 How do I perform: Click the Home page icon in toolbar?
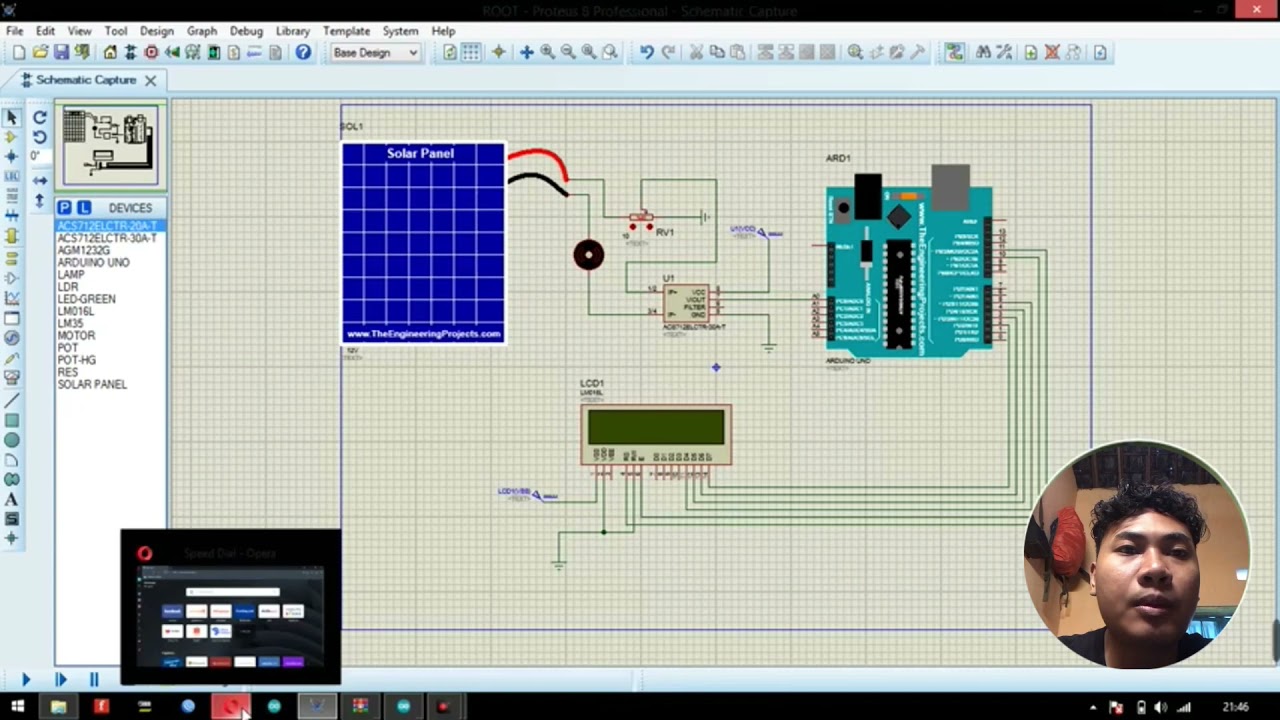click(x=110, y=52)
